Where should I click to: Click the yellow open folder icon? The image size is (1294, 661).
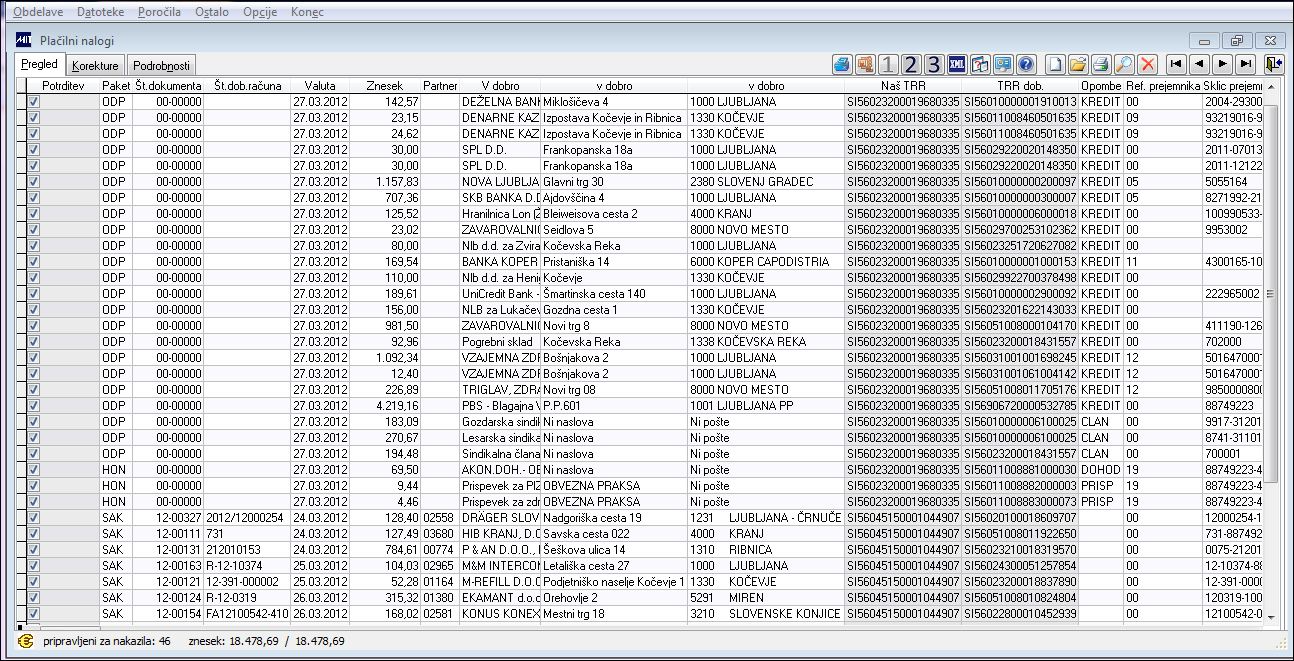(x=1078, y=64)
